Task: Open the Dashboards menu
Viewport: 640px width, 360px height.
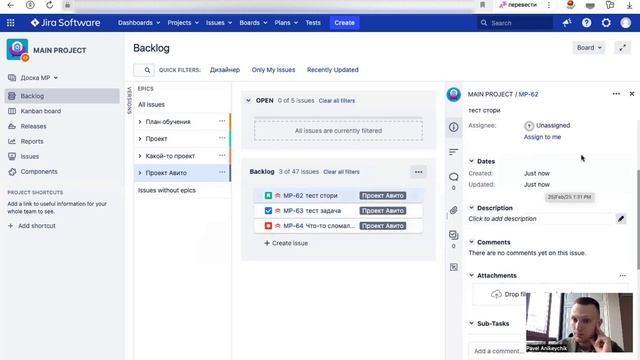Action: [139, 23]
